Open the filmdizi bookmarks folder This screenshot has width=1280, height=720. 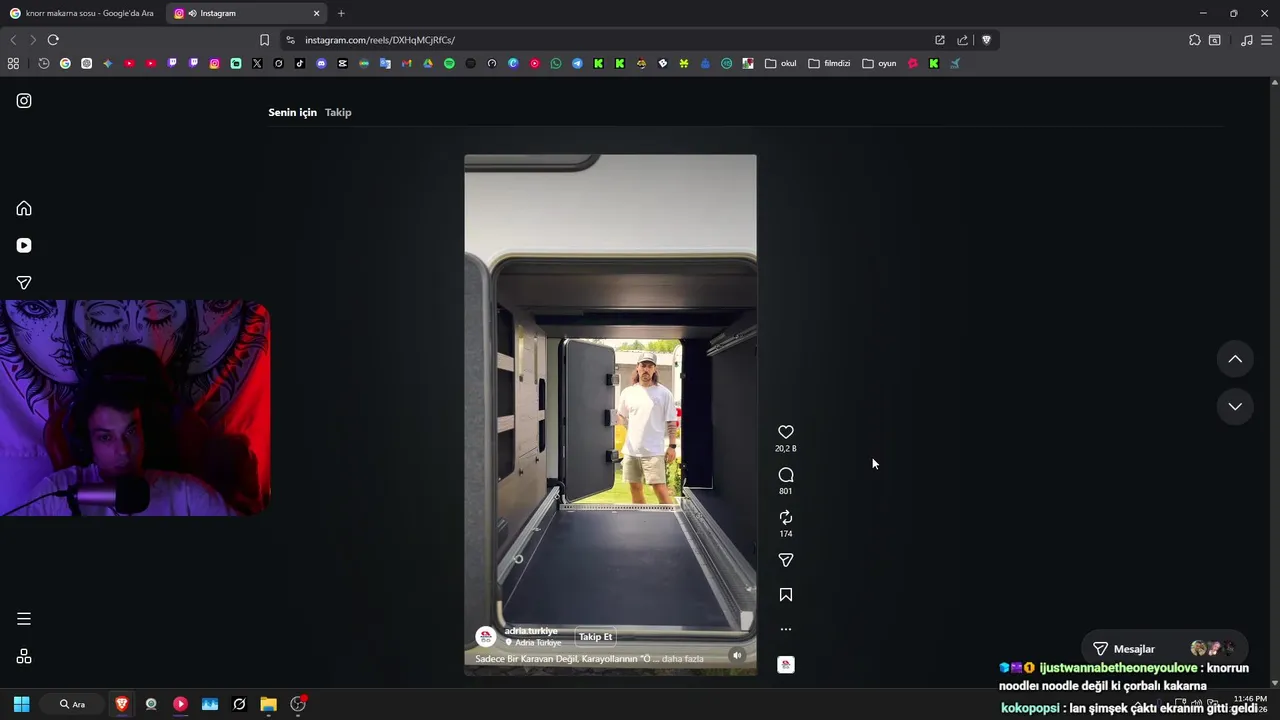[x=829, y=63]
